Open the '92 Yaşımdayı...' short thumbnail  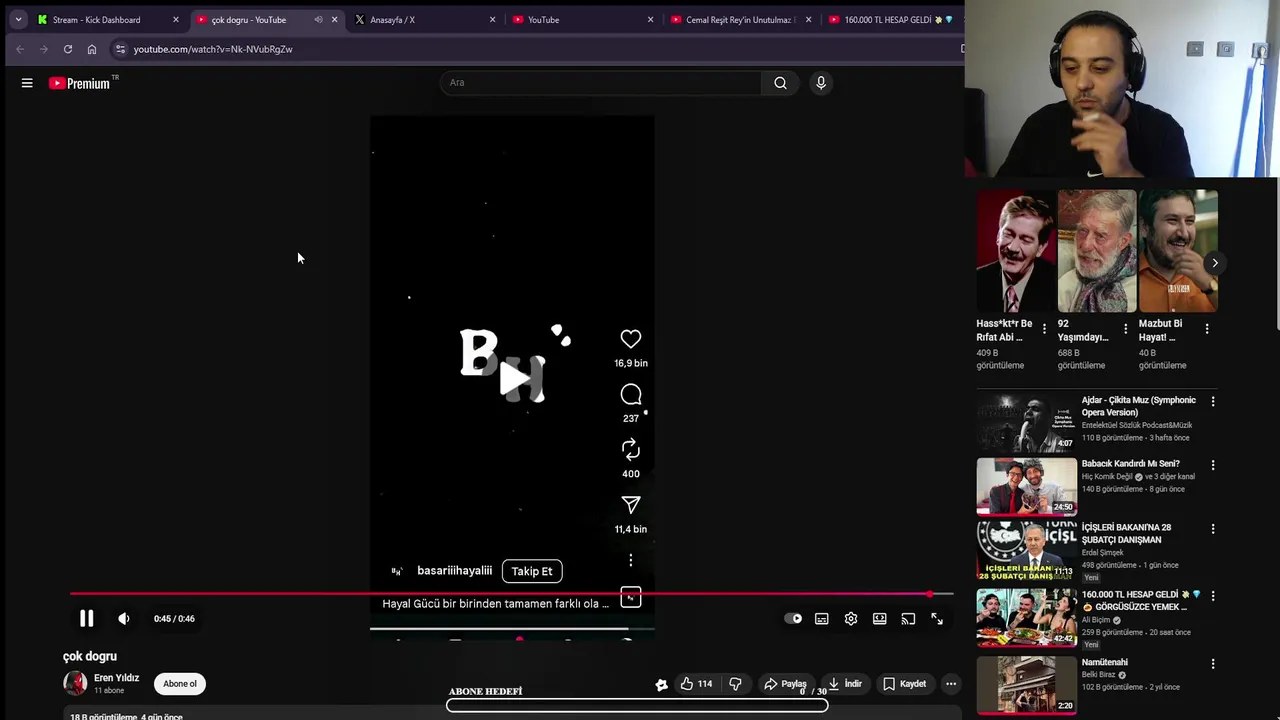(1097, 251)
